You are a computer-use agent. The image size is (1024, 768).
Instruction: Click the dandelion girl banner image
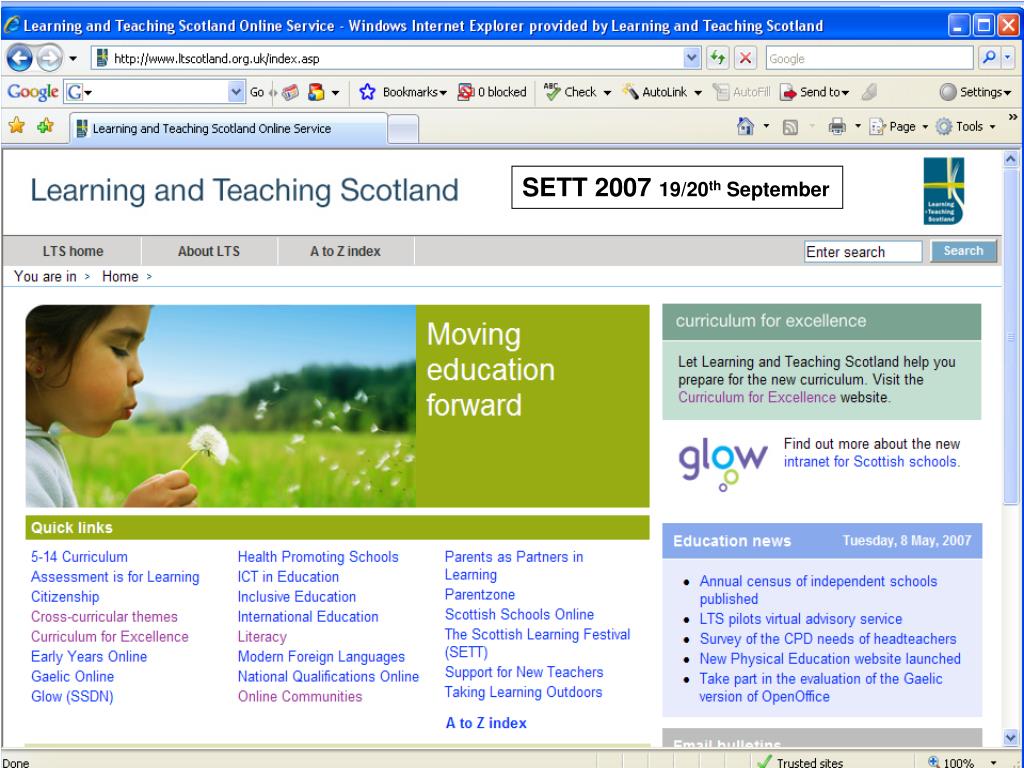click(221, 406)
